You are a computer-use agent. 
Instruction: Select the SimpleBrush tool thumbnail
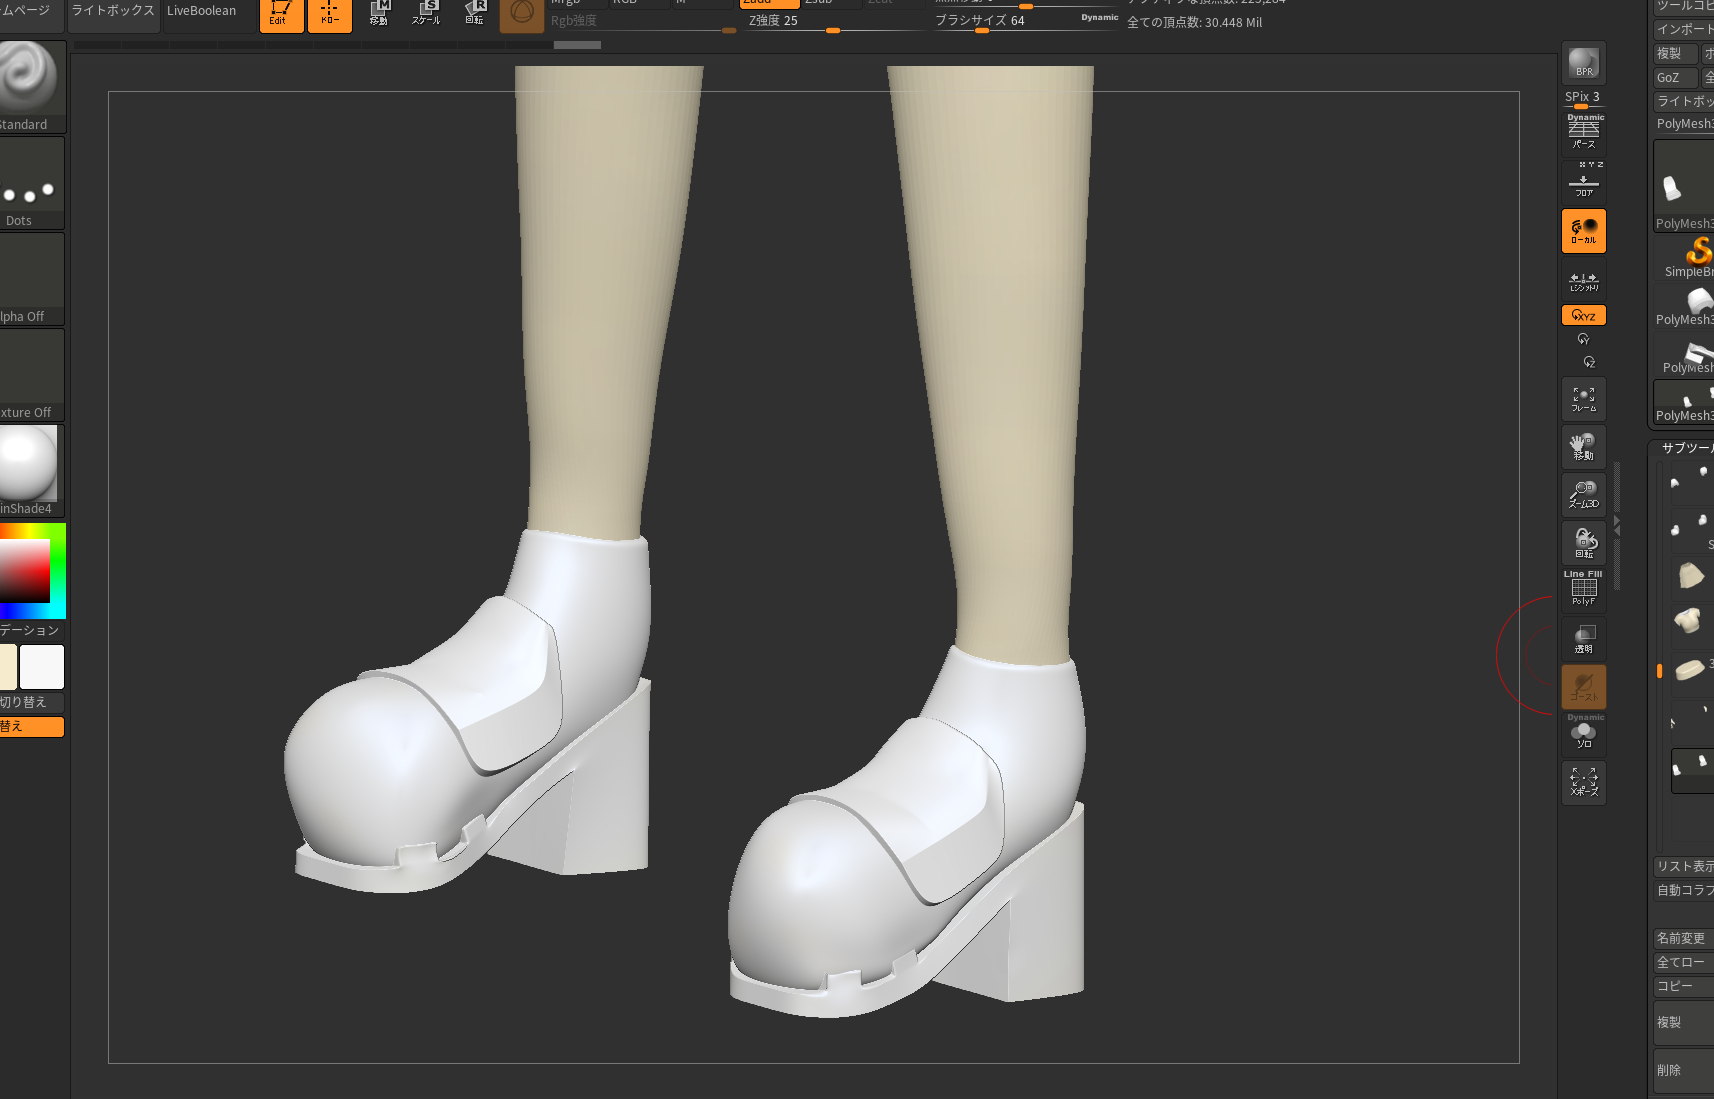1689,257
